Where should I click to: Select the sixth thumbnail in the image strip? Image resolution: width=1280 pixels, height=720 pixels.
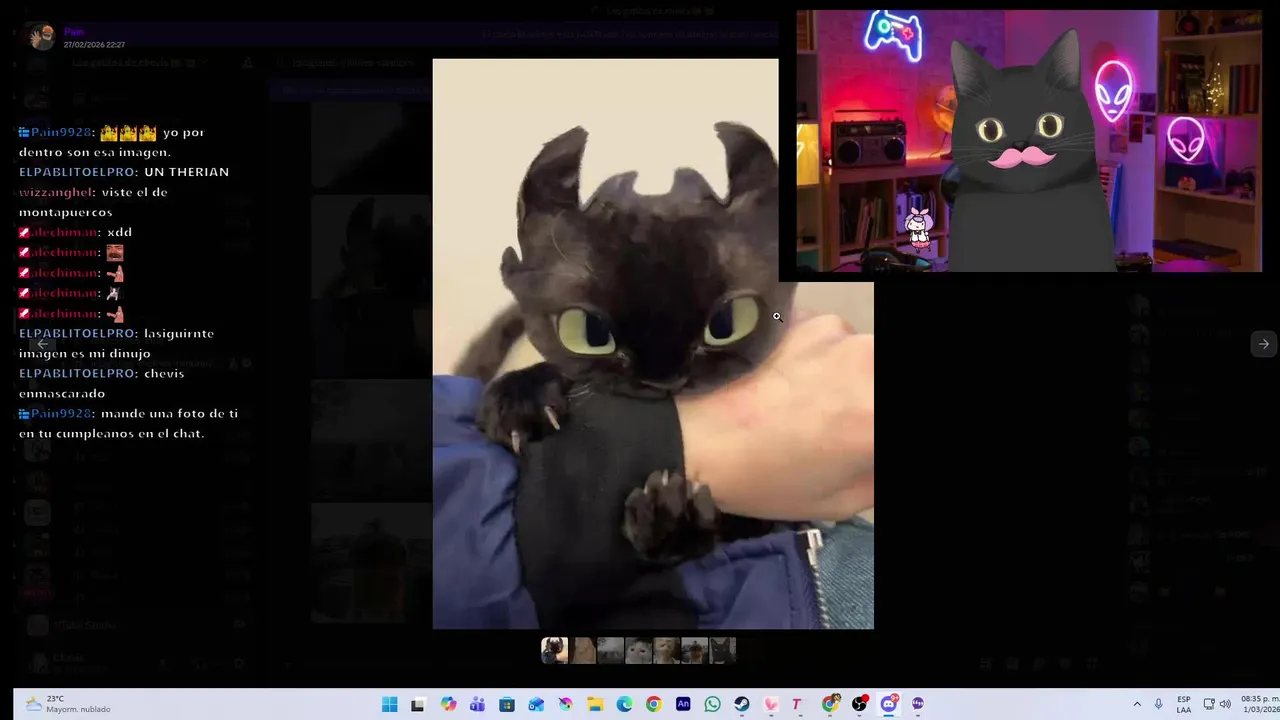pos(695,651)
